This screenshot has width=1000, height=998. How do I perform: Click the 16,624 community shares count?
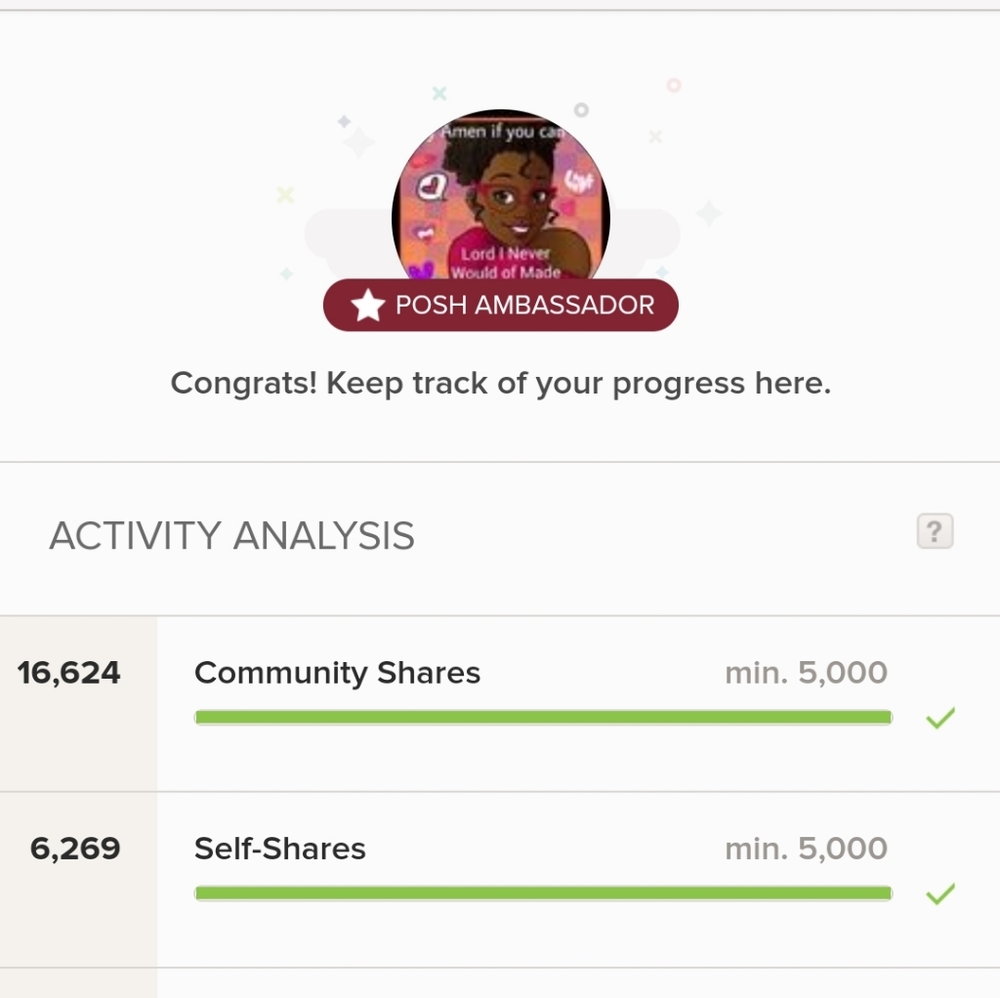click(x=69, y=673)
